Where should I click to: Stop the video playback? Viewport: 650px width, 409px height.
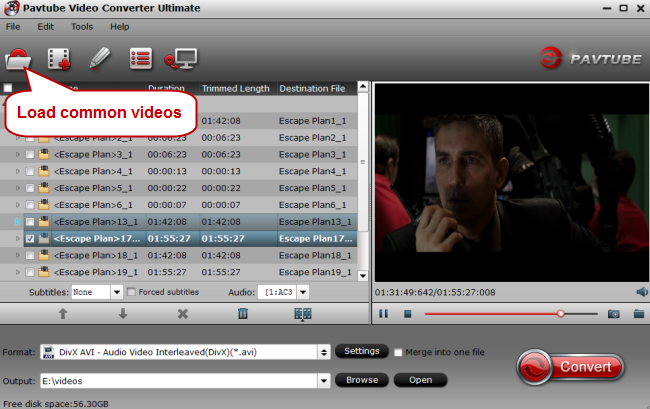point(407,314)
